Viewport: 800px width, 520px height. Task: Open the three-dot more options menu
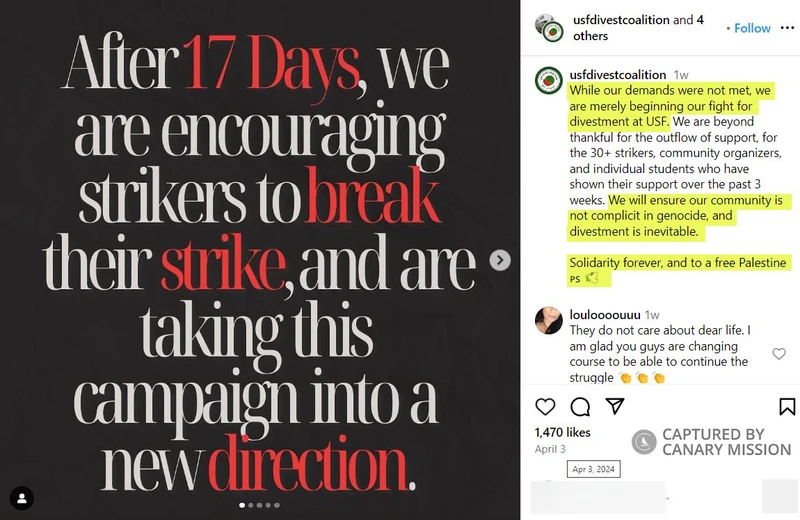point(786,28)
